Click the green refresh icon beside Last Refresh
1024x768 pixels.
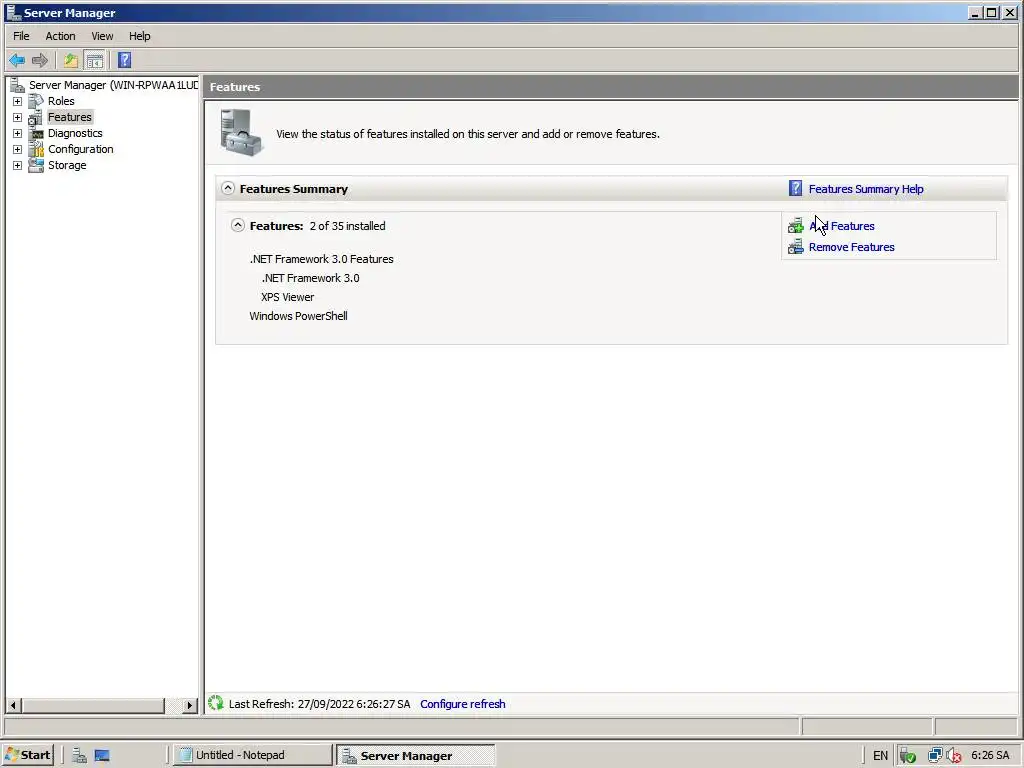point(216,703)
